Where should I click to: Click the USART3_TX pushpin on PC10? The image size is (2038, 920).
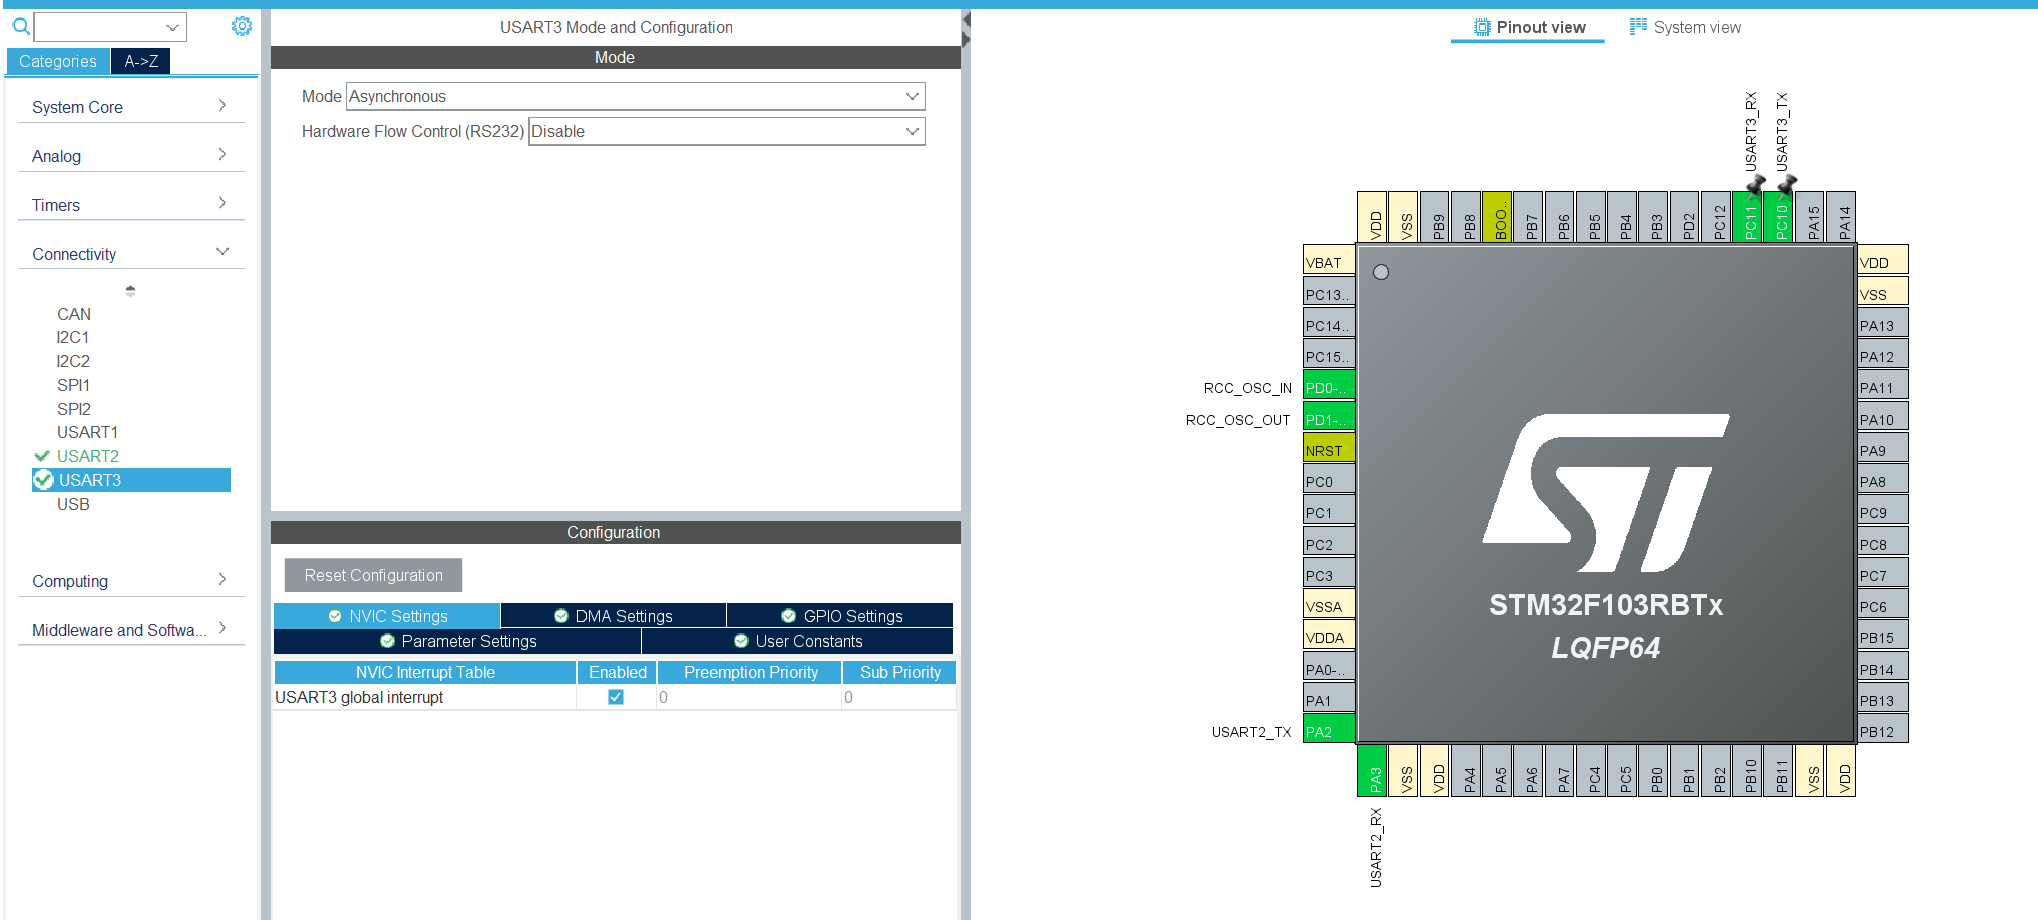[x=1787, y=185]
